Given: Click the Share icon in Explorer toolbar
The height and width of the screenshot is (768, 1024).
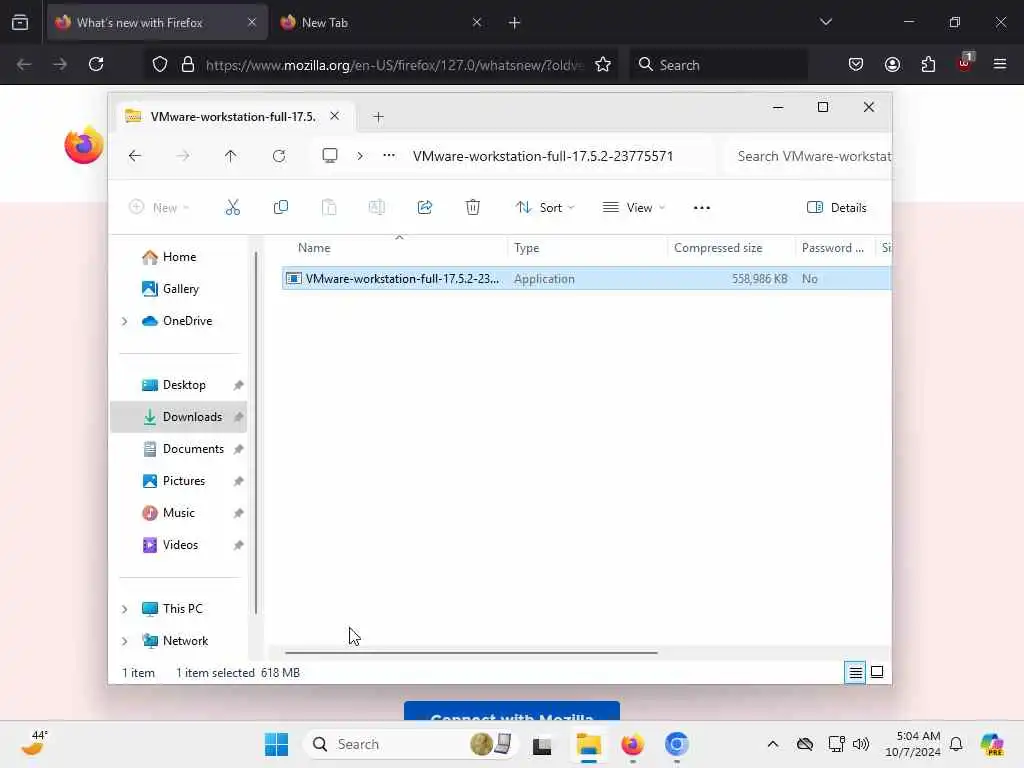Looking at the screenshot, I should click(424, 208).
